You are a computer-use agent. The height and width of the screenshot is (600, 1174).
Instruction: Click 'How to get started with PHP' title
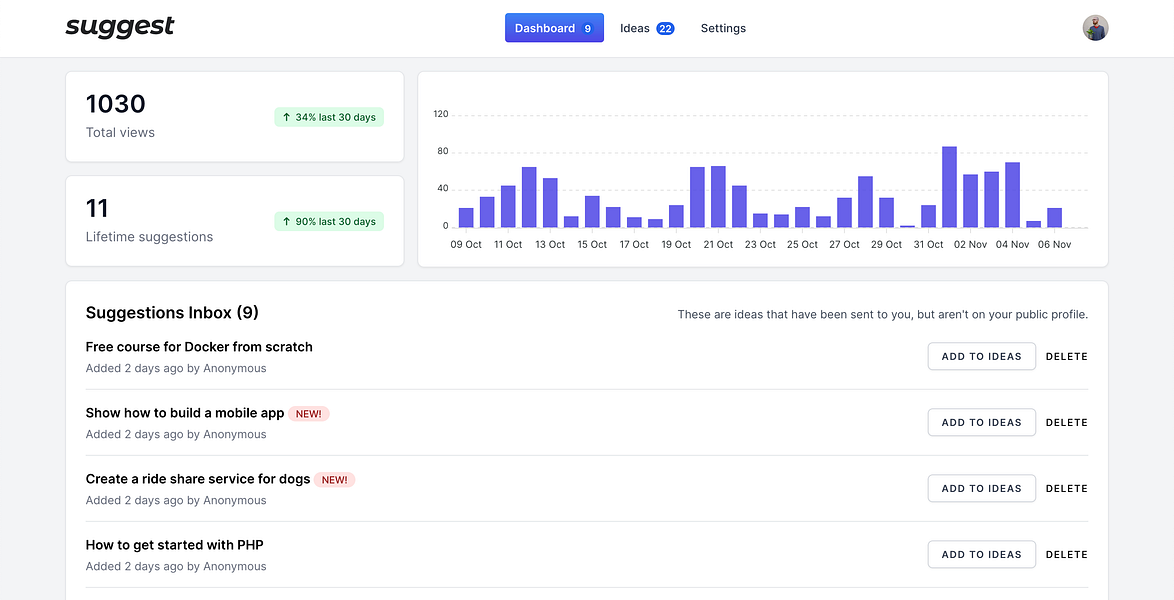(174, 545)
